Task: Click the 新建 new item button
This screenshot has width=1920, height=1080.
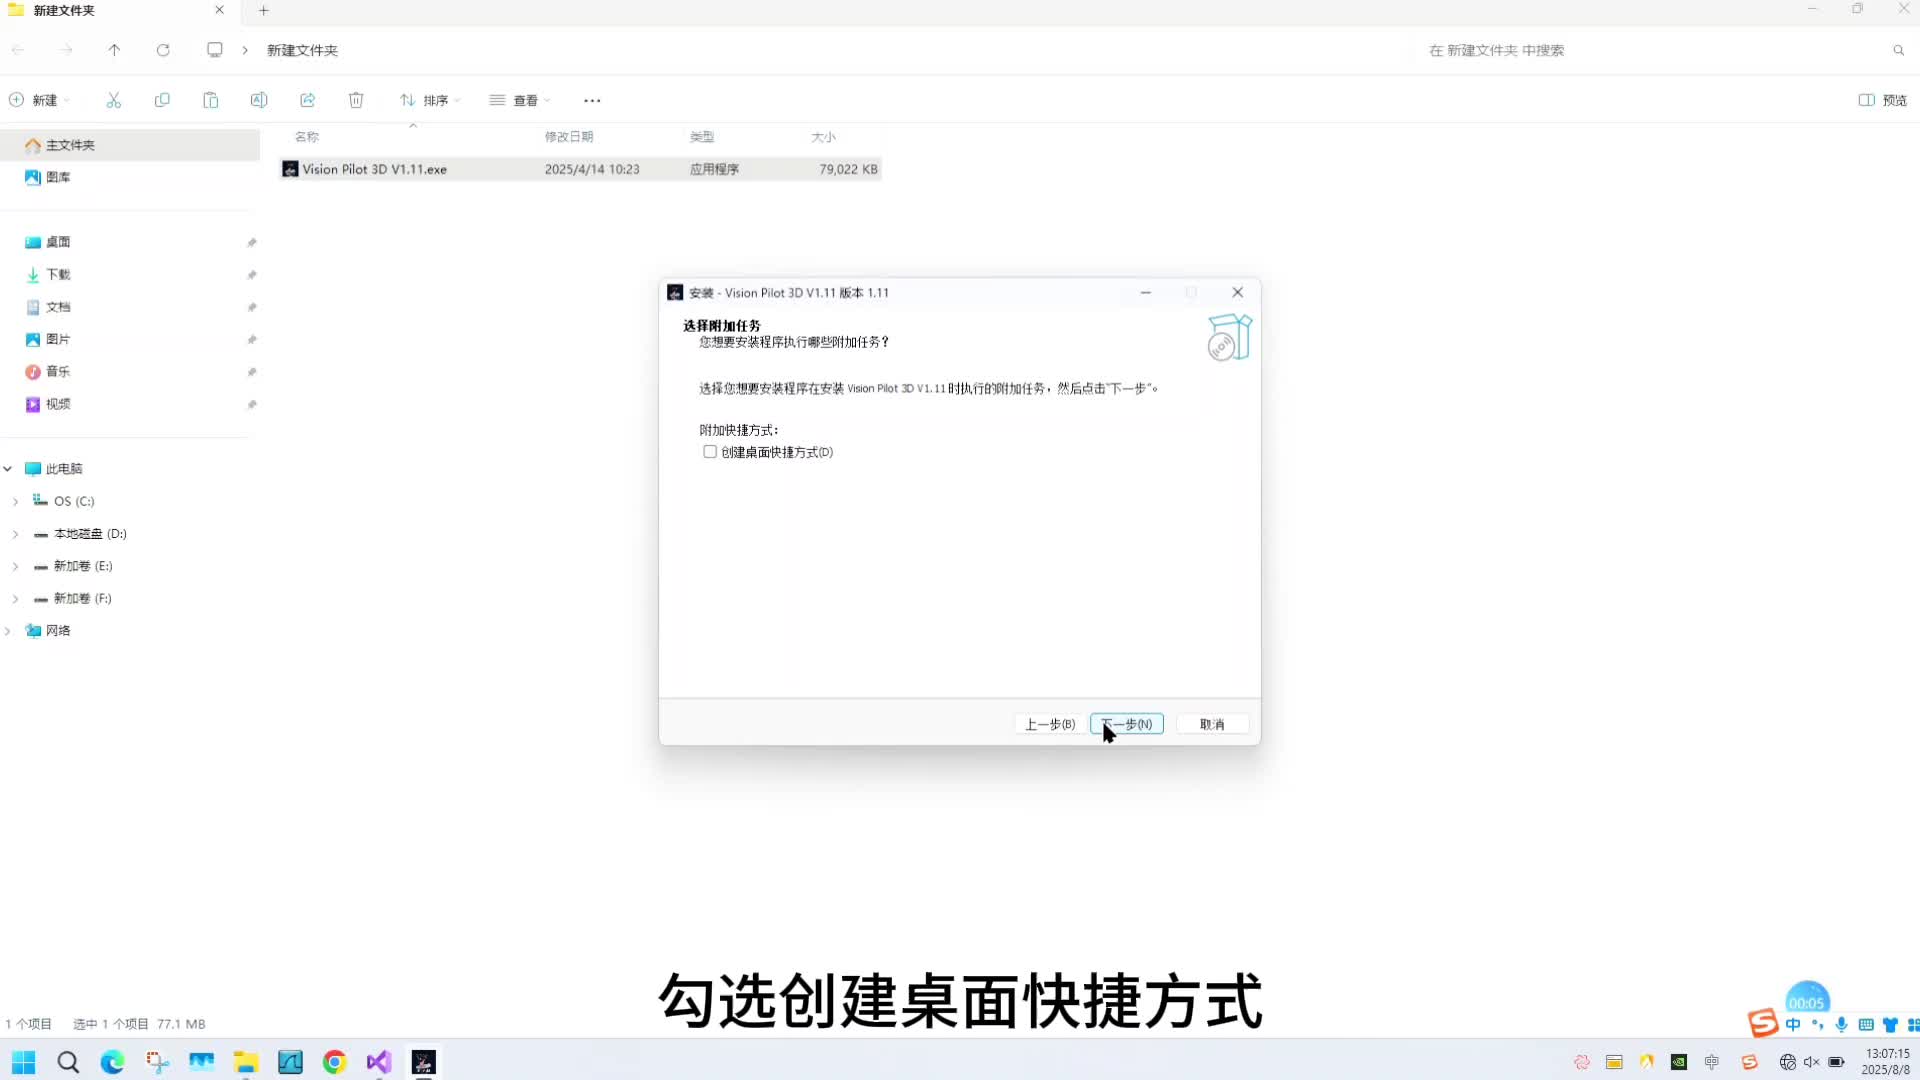Action: tap(40, 100)
